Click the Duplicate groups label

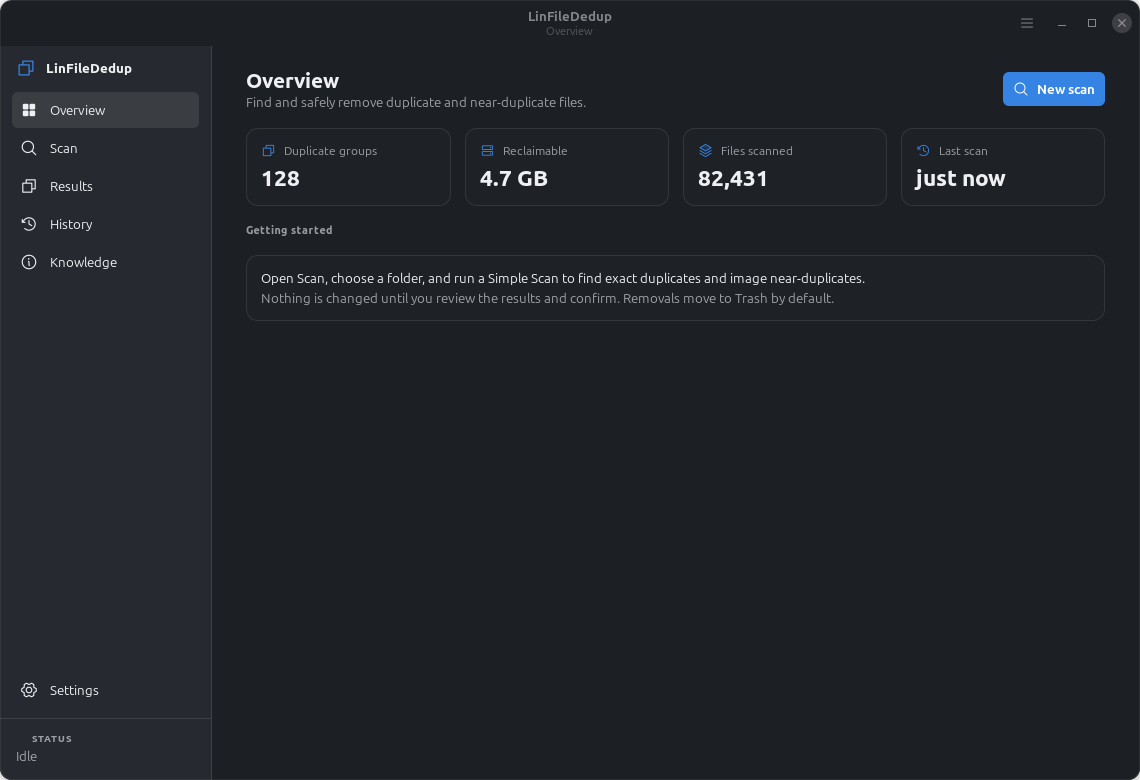click(330, 150)
